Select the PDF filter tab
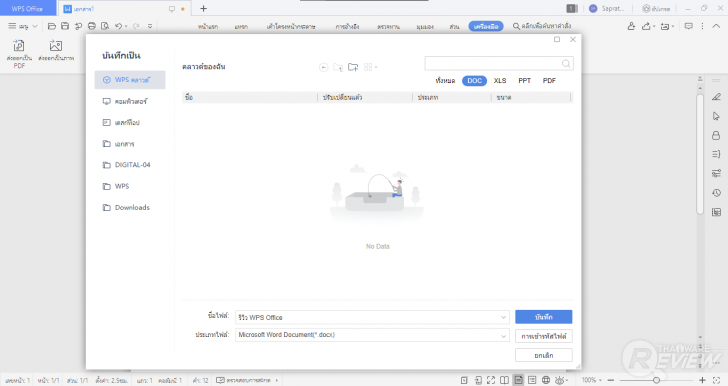 549,81
